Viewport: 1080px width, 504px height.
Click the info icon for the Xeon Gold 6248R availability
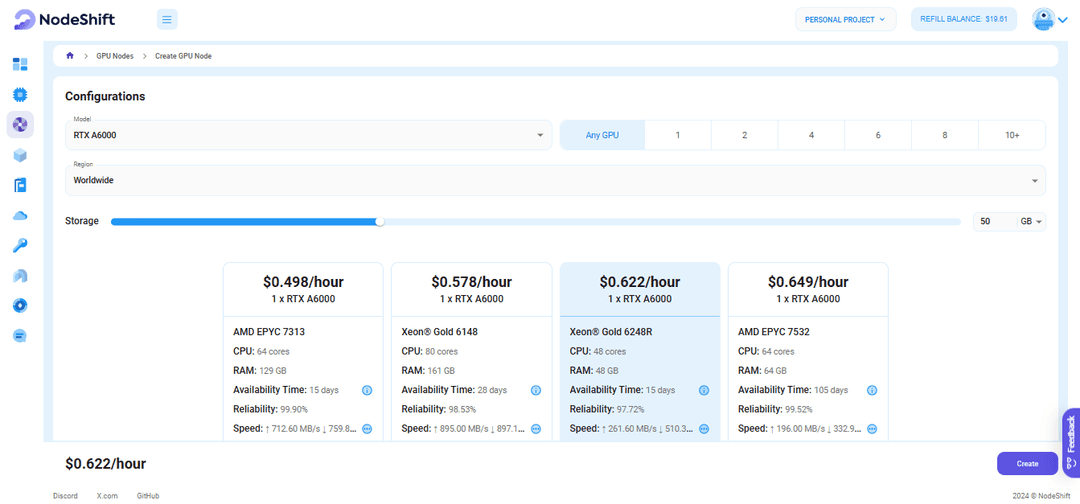[704, 390]
